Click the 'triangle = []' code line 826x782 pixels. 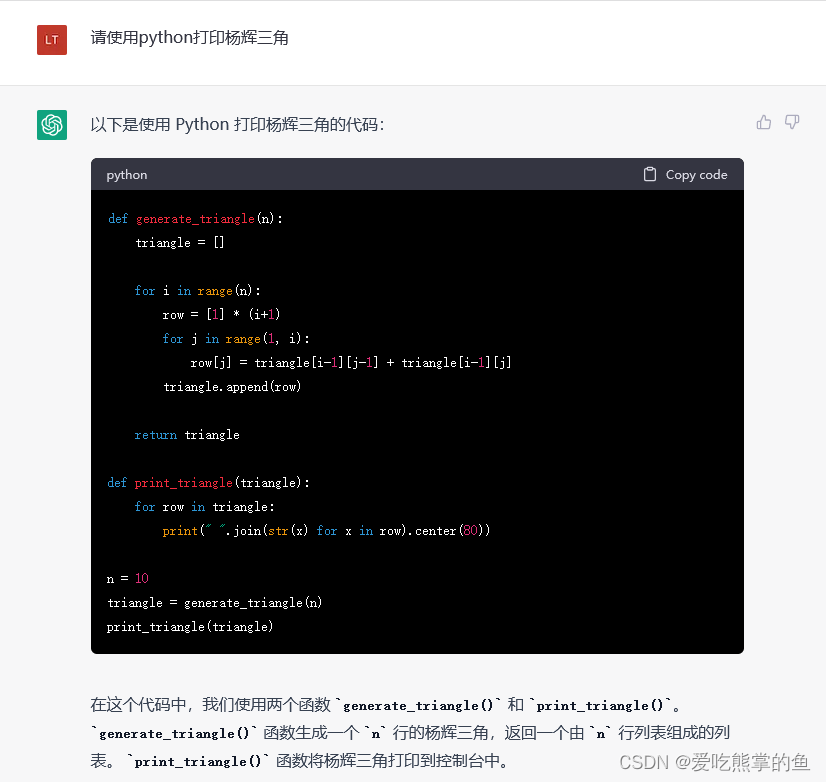[x=180, y=242]
